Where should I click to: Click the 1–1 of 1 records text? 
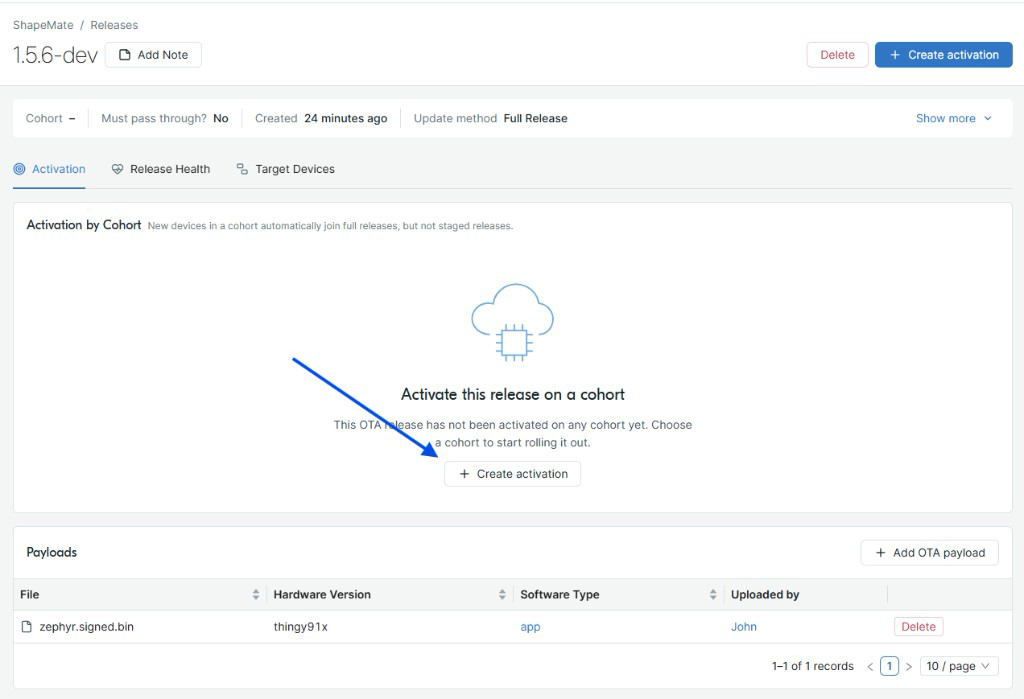click(x=812, y=666)
